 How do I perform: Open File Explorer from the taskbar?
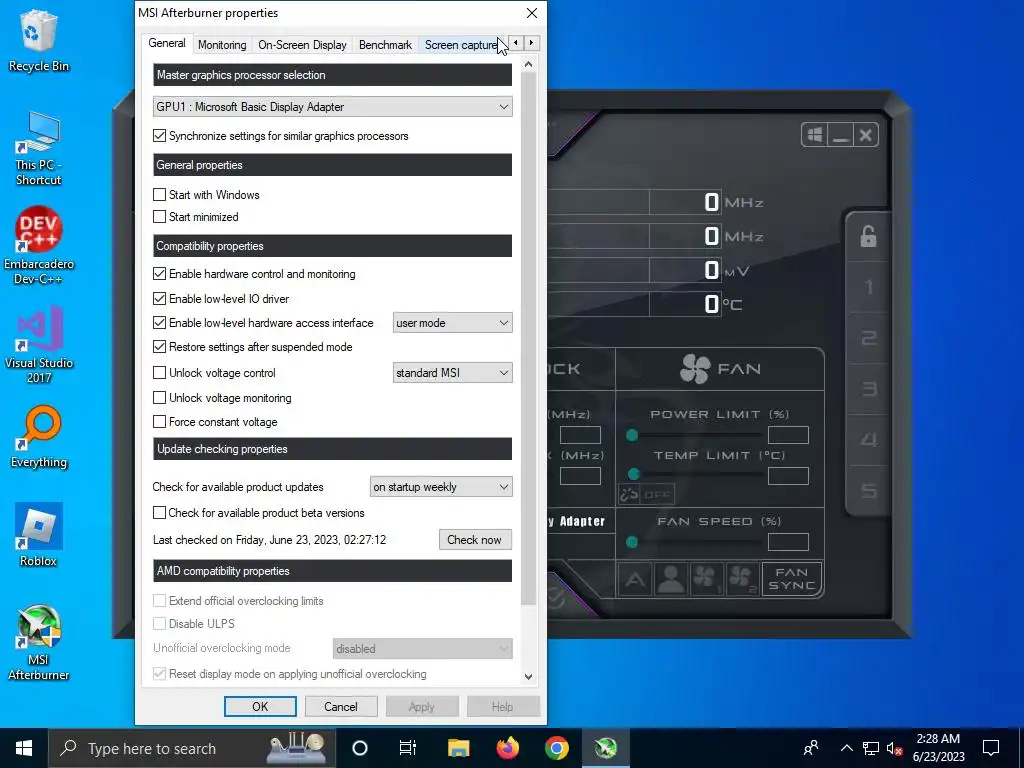pyautogui.click(x=458, y=748)
